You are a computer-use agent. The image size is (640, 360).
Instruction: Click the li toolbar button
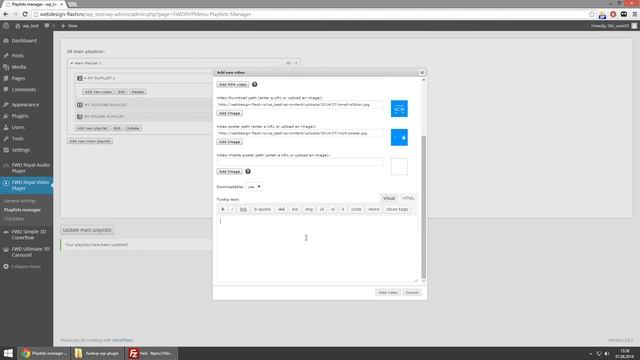343,209
